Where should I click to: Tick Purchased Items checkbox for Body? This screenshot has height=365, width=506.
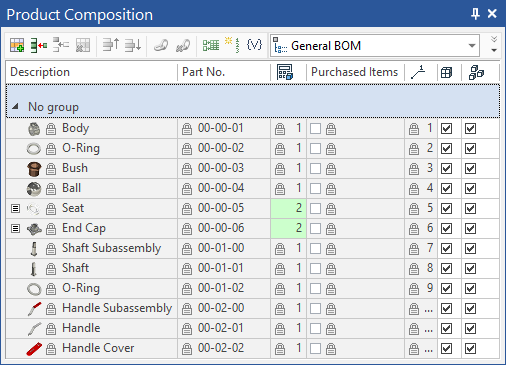[x=315, y=129]
